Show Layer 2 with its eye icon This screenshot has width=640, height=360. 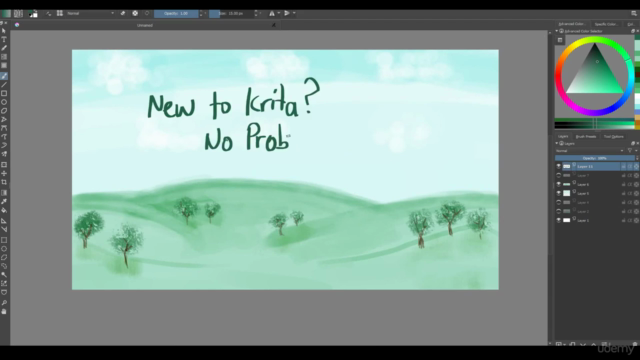tap(559, 211)
